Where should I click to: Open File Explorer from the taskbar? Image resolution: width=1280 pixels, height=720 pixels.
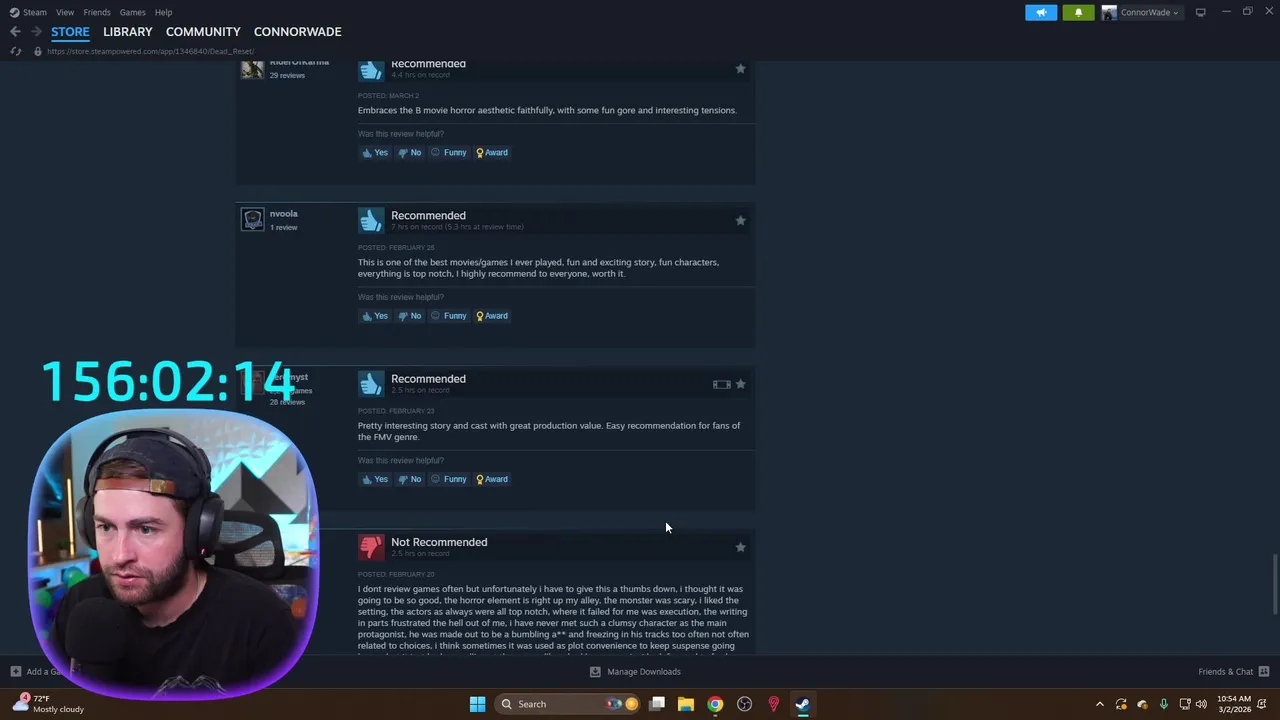685,704
